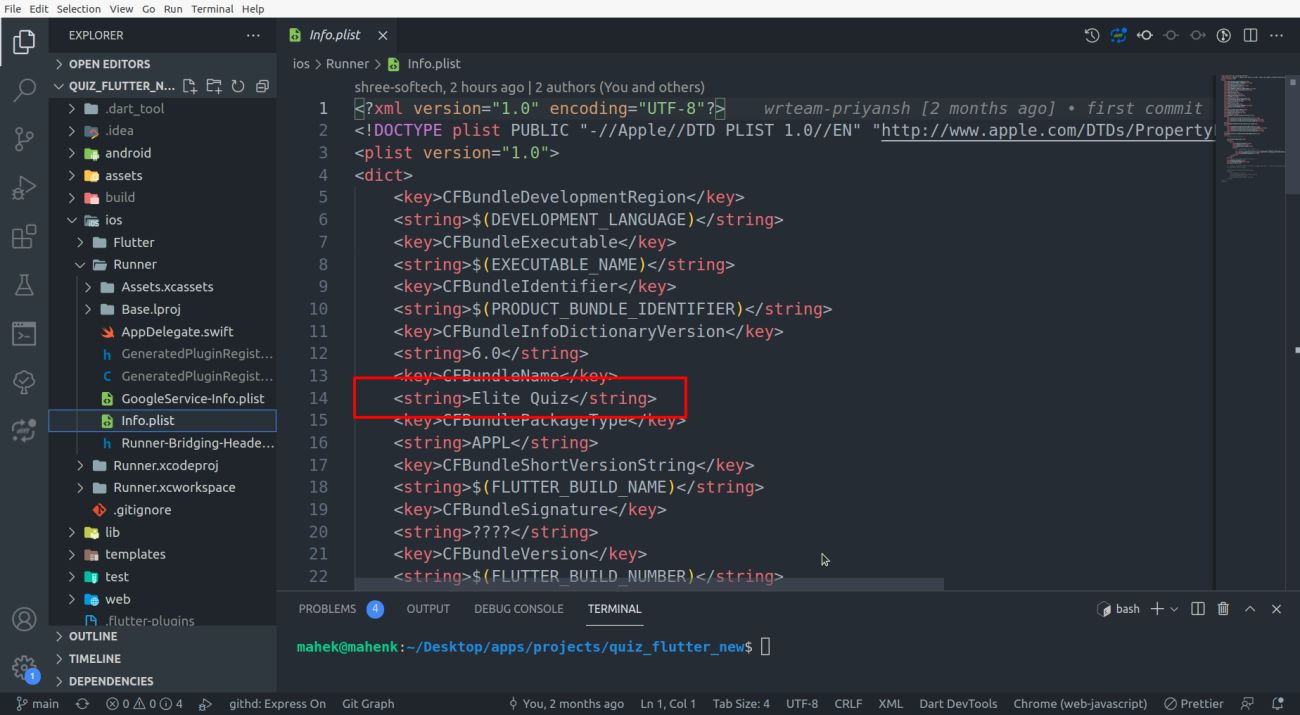The height and width of the screenshot is (715, 1300).
Task: Click new file icon in explorer header
Action: pos(190,86)
